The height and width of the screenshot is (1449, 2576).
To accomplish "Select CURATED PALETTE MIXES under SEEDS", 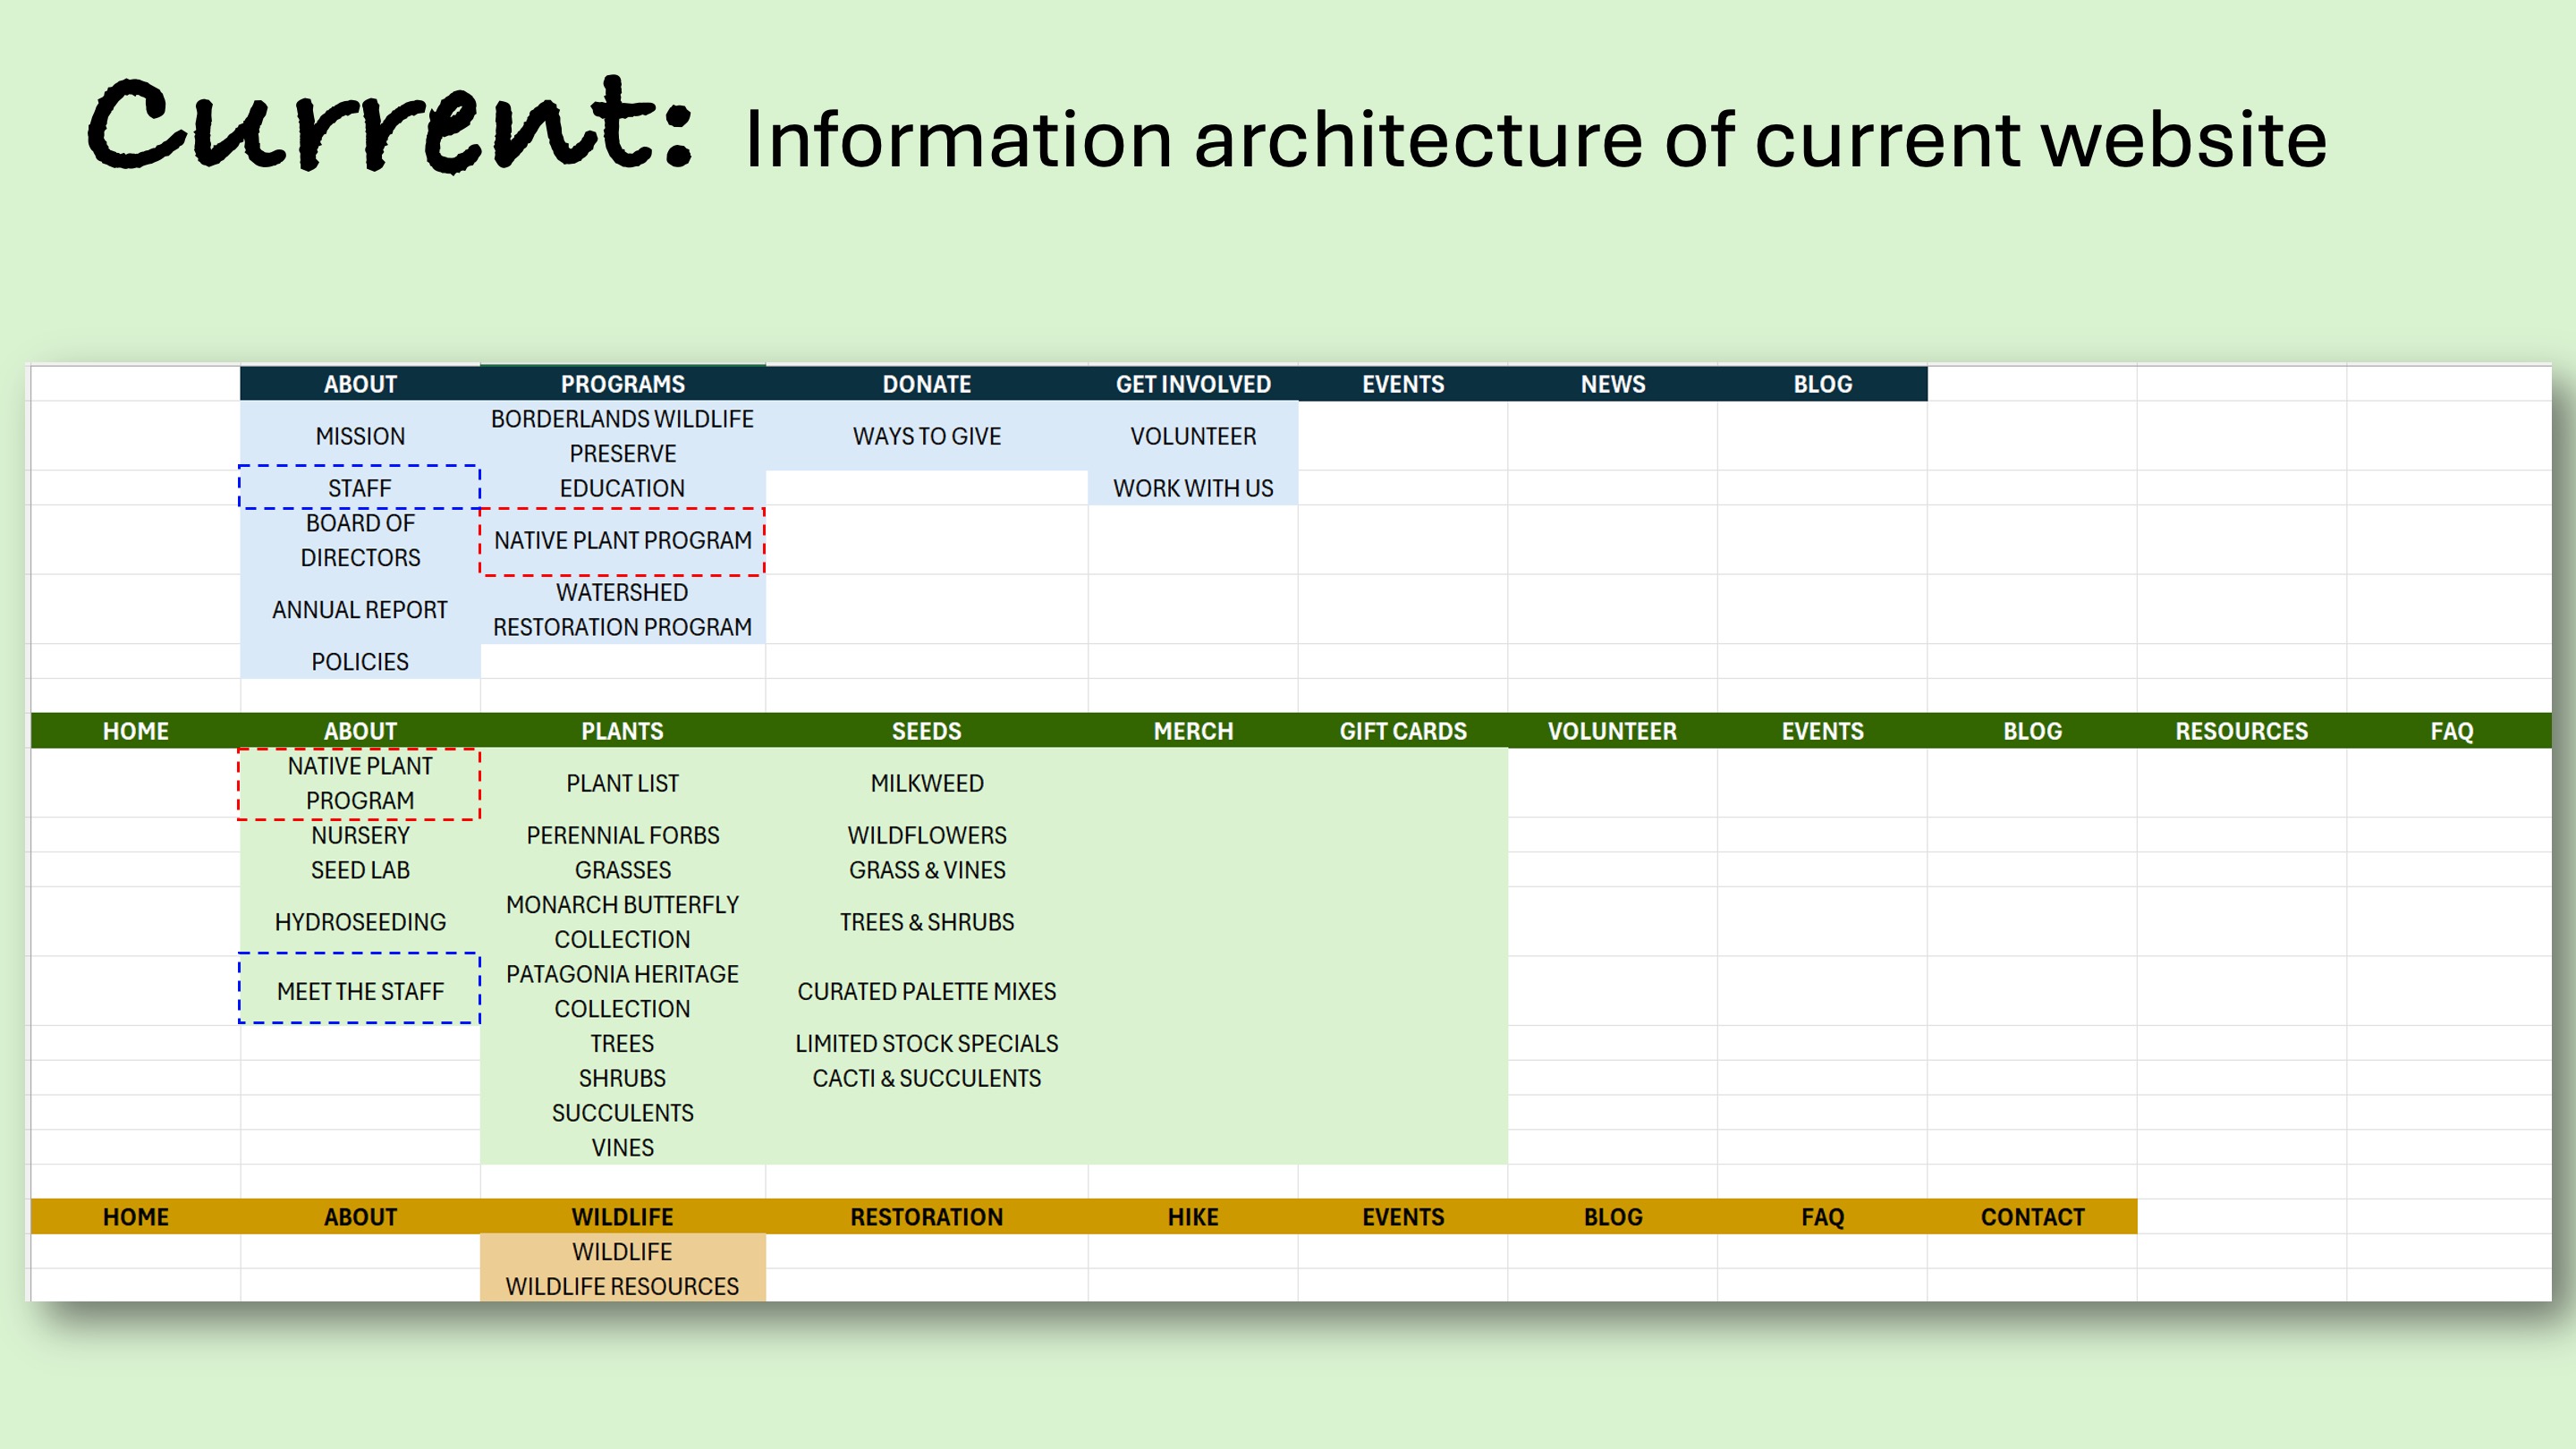I will [926, 991].
